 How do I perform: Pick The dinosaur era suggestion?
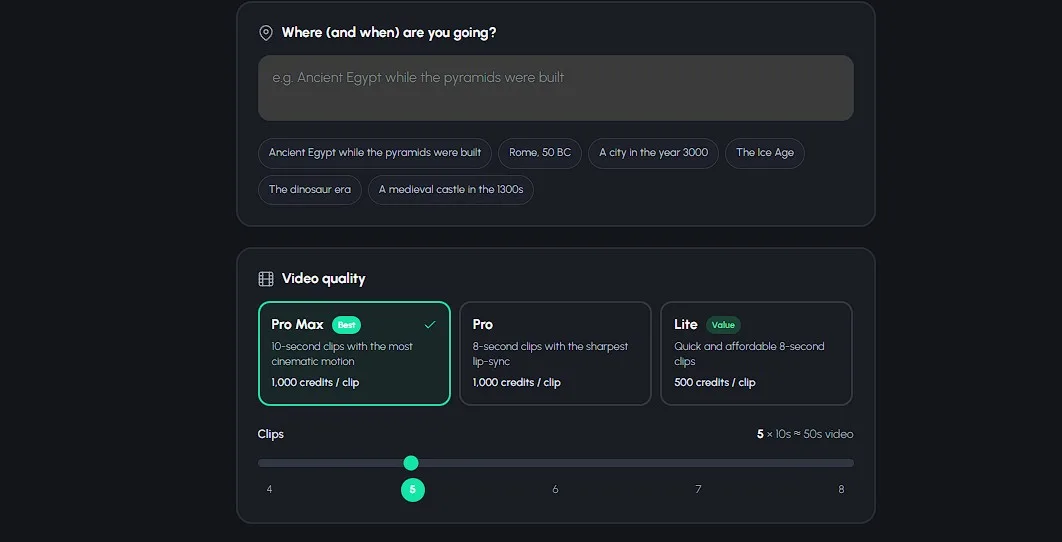click(x=310, y=190)
